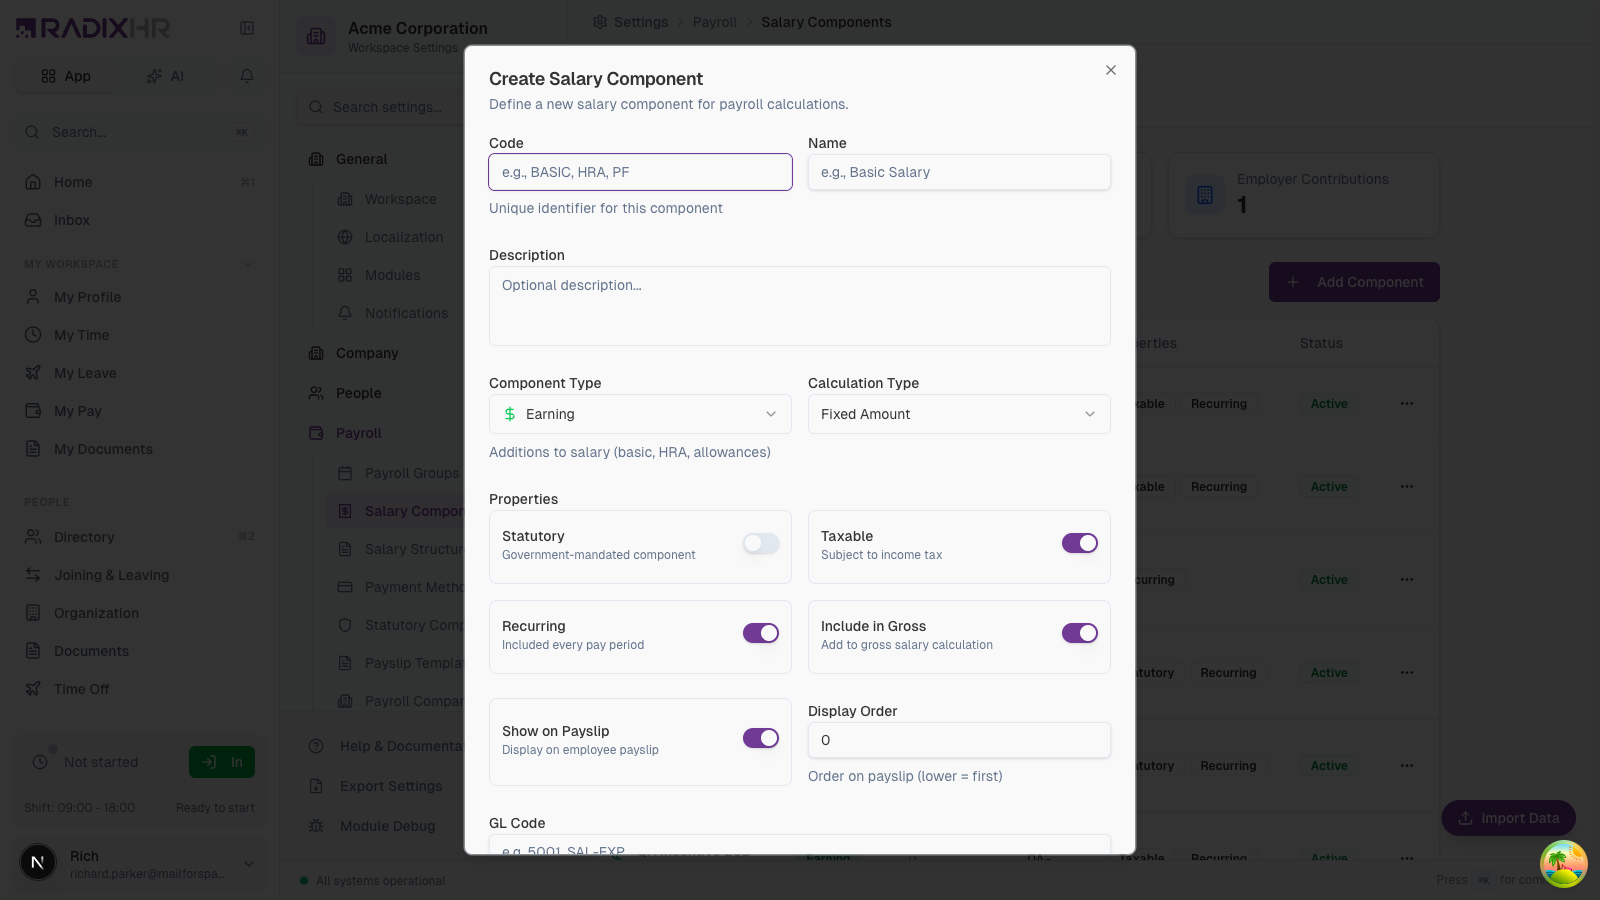The height and width of the screenshot is (900, 1600).
Task: Open Module Debug link
Action: 387,826
